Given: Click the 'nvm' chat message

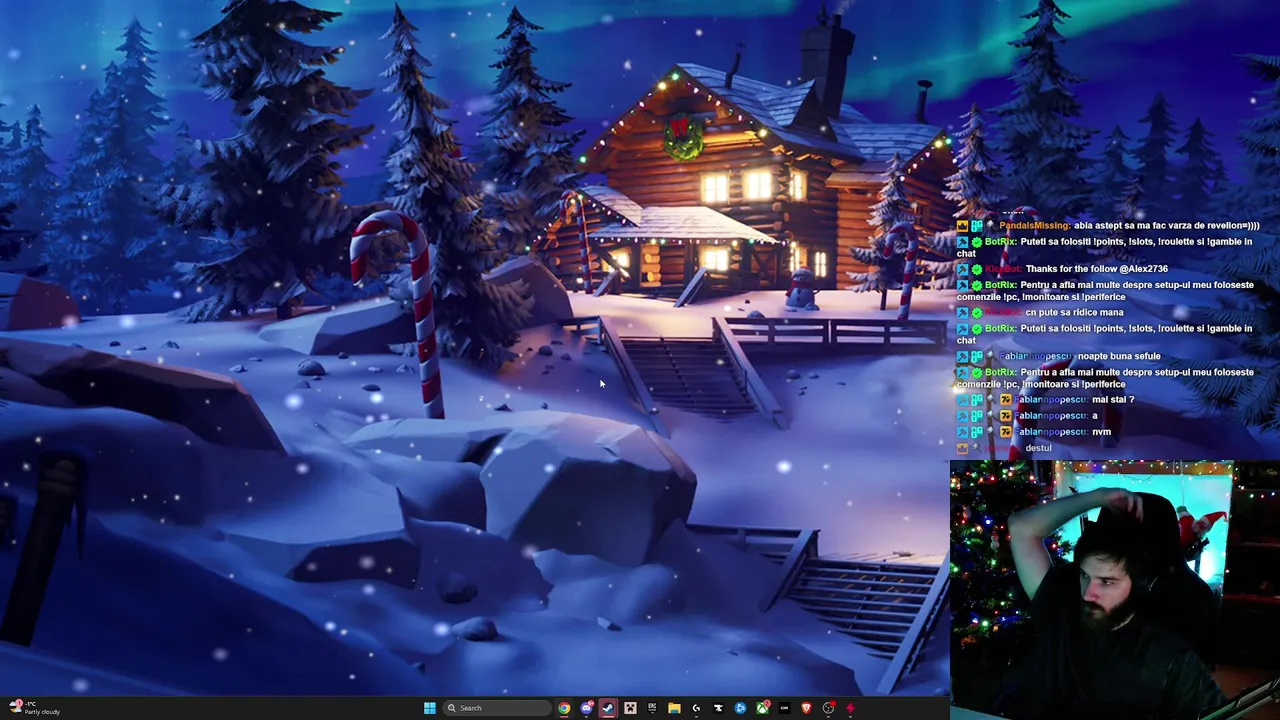Looking at the screenshot, I should click(x=1101, y=432).
